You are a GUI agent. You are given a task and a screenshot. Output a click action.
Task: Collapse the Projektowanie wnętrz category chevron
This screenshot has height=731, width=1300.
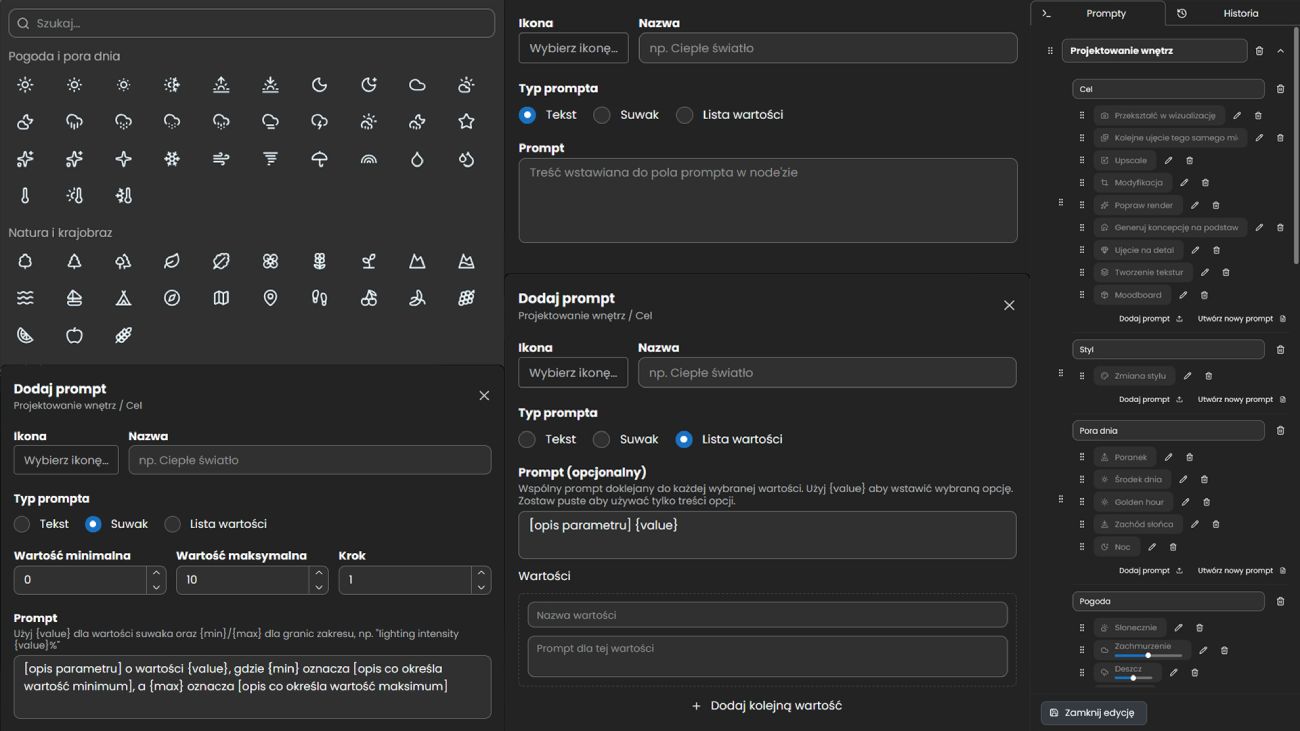pyautogui.click(x=1280, y=51)
